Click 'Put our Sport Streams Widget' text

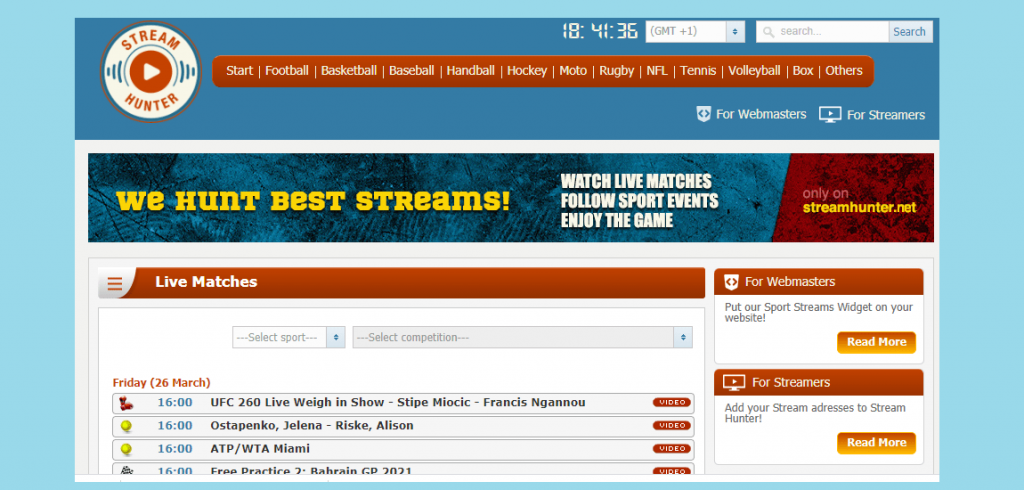pos(819,312)
